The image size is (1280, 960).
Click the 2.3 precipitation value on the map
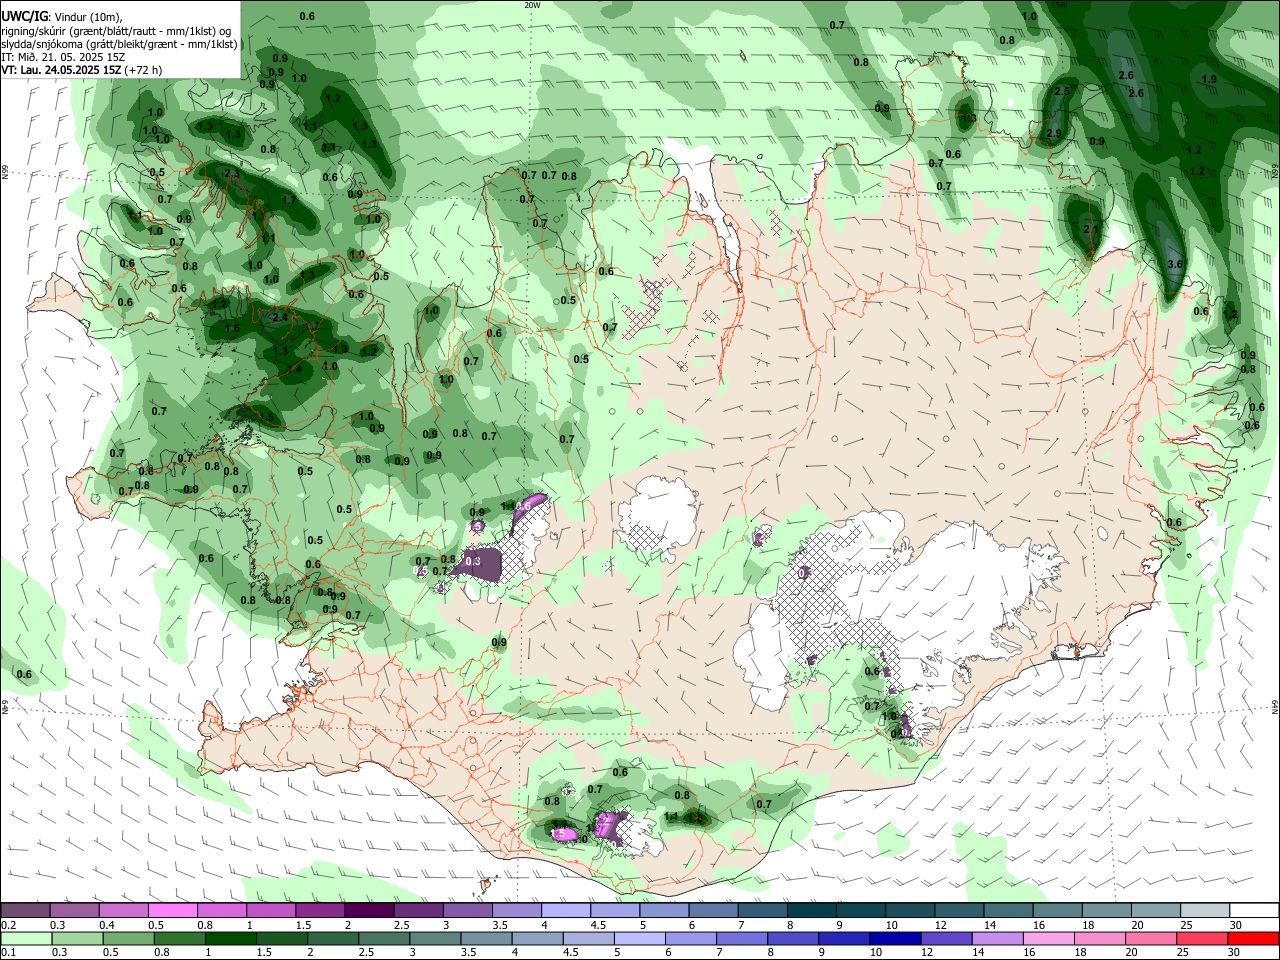click(x=232, y=174)
